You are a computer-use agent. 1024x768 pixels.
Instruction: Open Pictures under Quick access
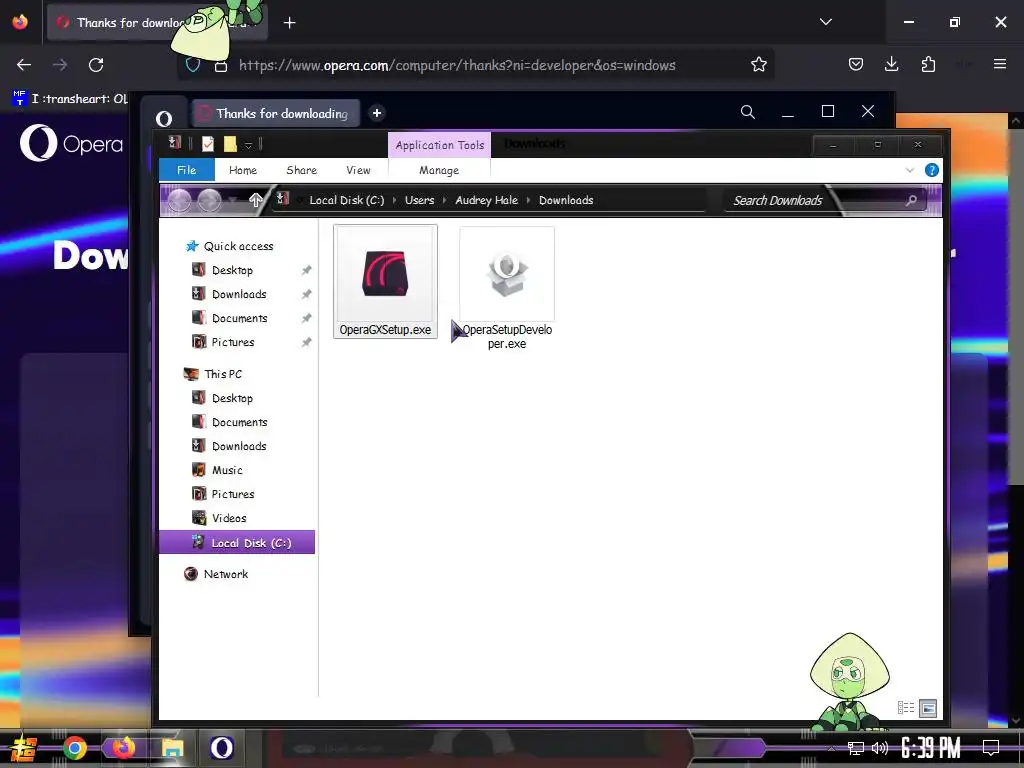tap(223, 342)
